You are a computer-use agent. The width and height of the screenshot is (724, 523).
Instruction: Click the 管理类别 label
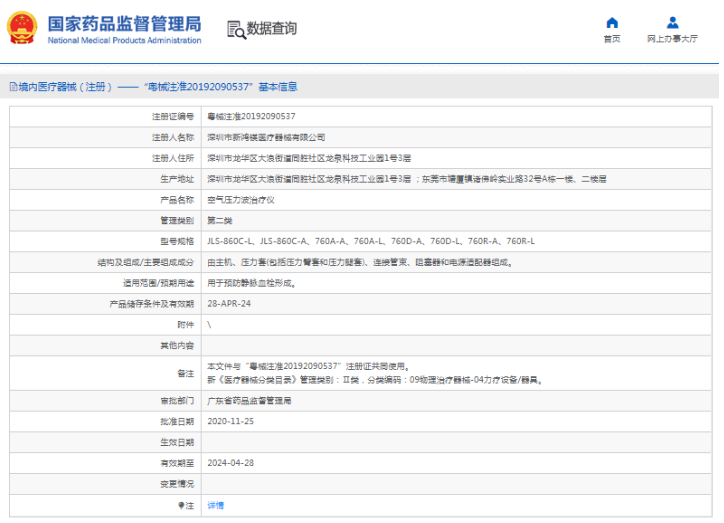click(177, 221)
